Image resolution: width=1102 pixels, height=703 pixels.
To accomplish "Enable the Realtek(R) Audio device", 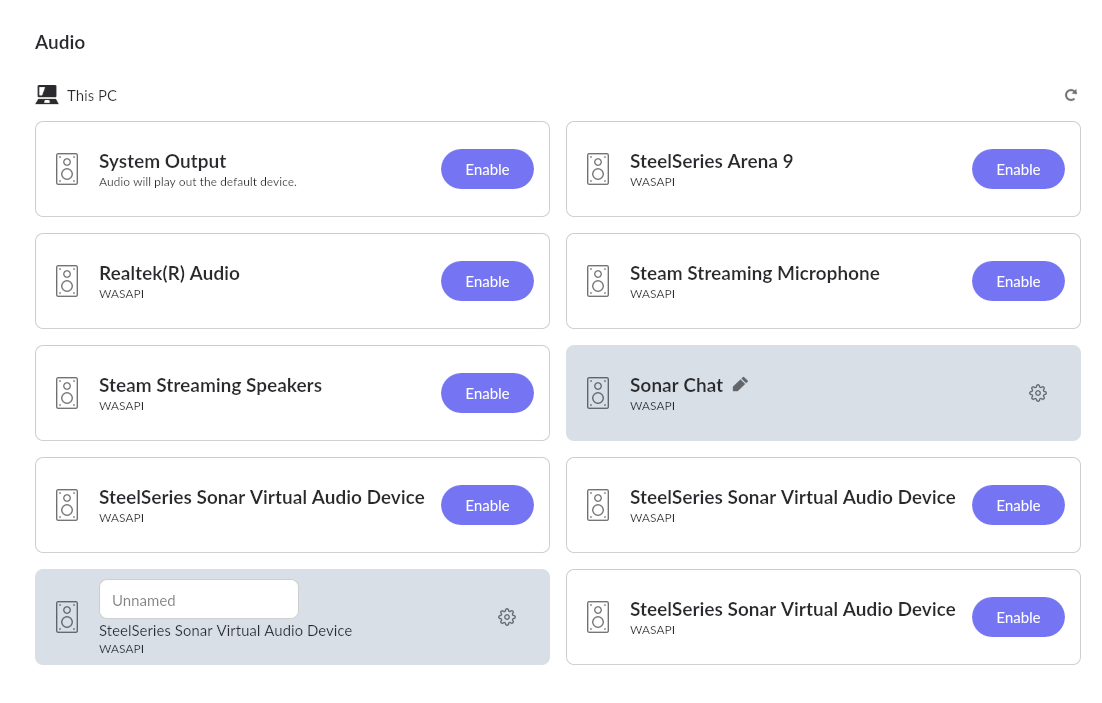I will [487, 281].
